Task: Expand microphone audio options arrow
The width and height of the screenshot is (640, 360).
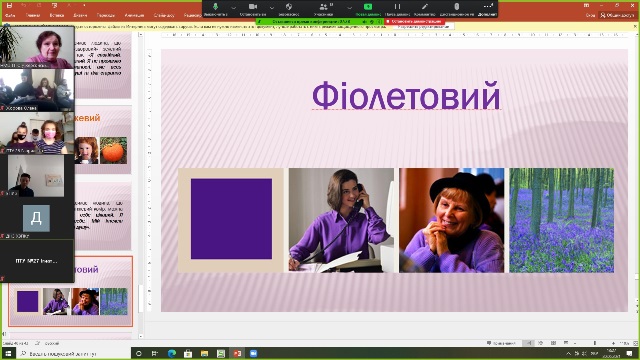Action: coord(233,7)
